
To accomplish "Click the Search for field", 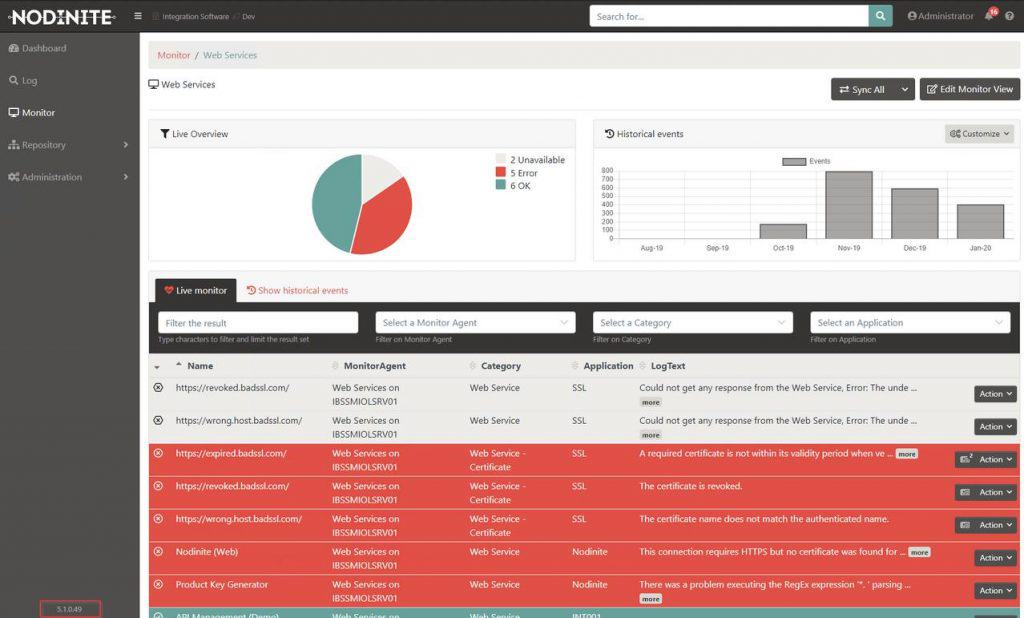I will (729, 16).
